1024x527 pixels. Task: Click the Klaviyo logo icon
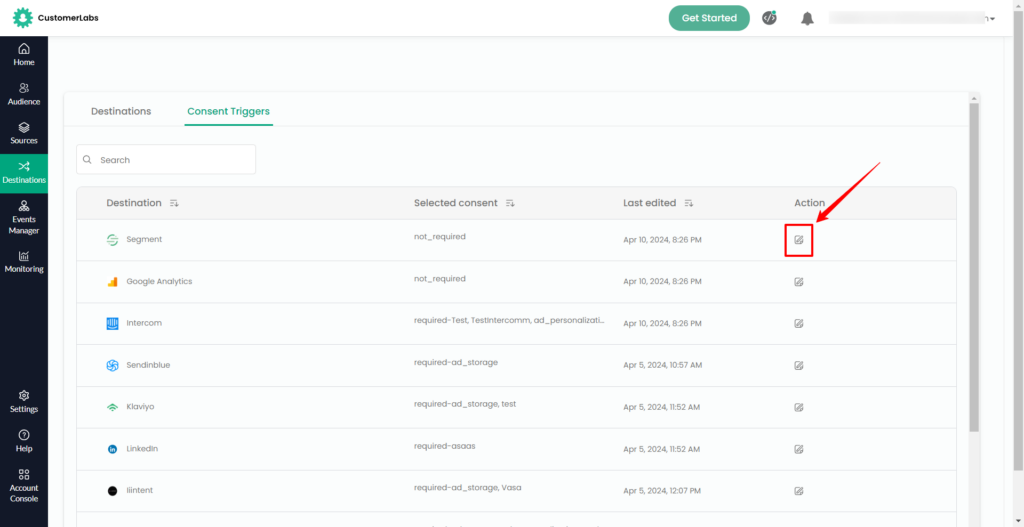(x=112, y=407)
